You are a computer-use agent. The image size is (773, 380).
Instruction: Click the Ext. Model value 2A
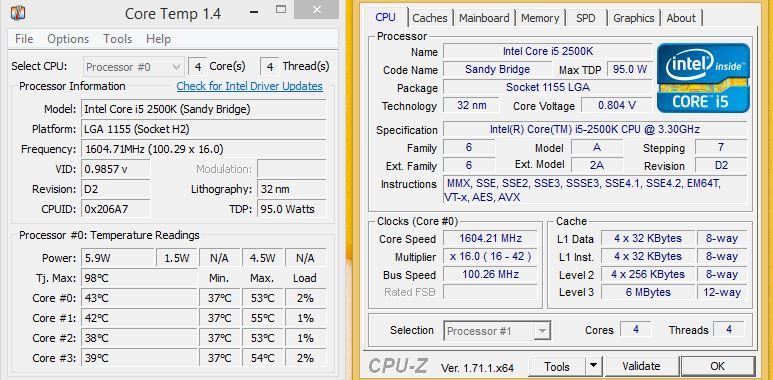[597, 165]
